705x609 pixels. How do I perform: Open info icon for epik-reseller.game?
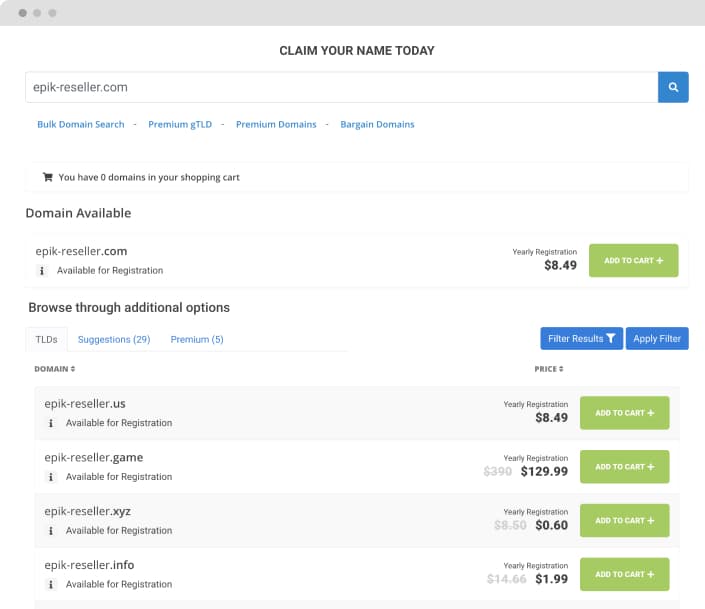coord(51,477)
